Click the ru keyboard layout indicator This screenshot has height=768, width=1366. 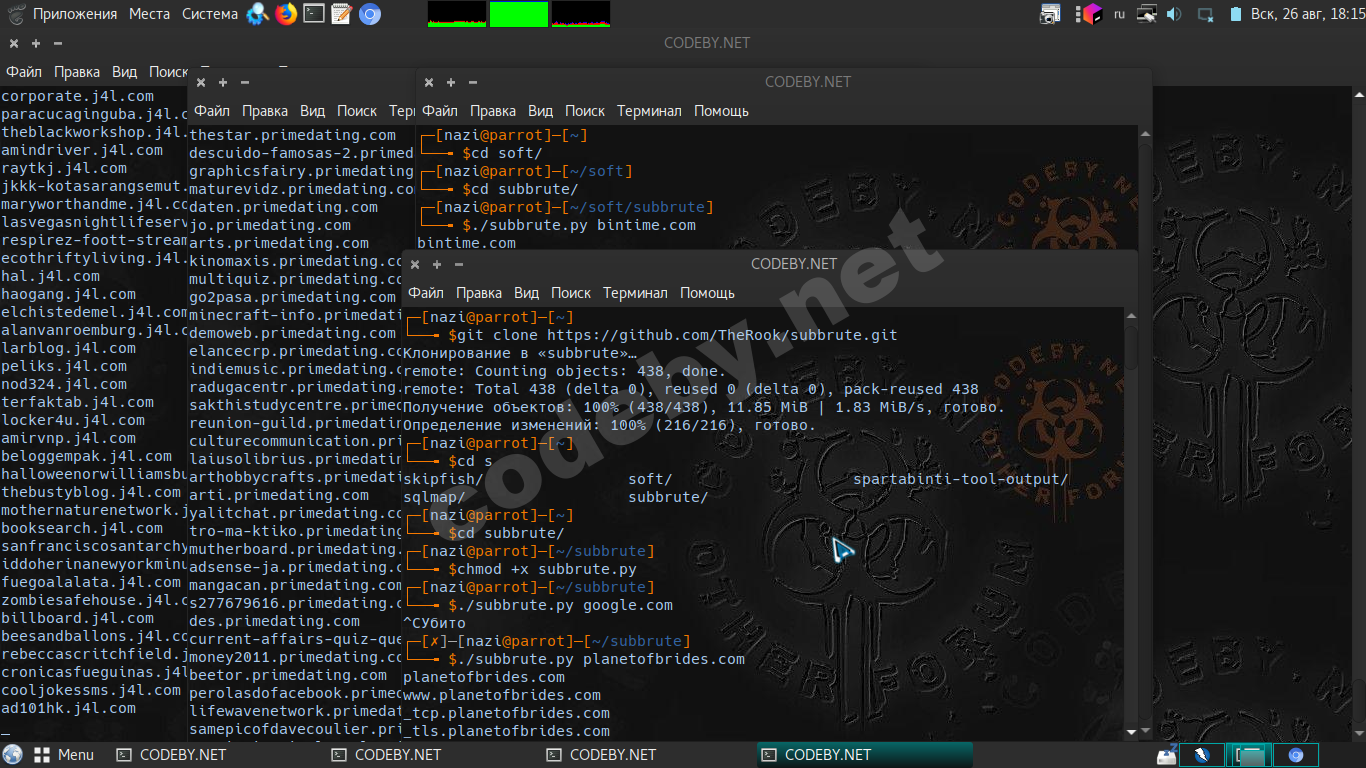[1119, 14]
